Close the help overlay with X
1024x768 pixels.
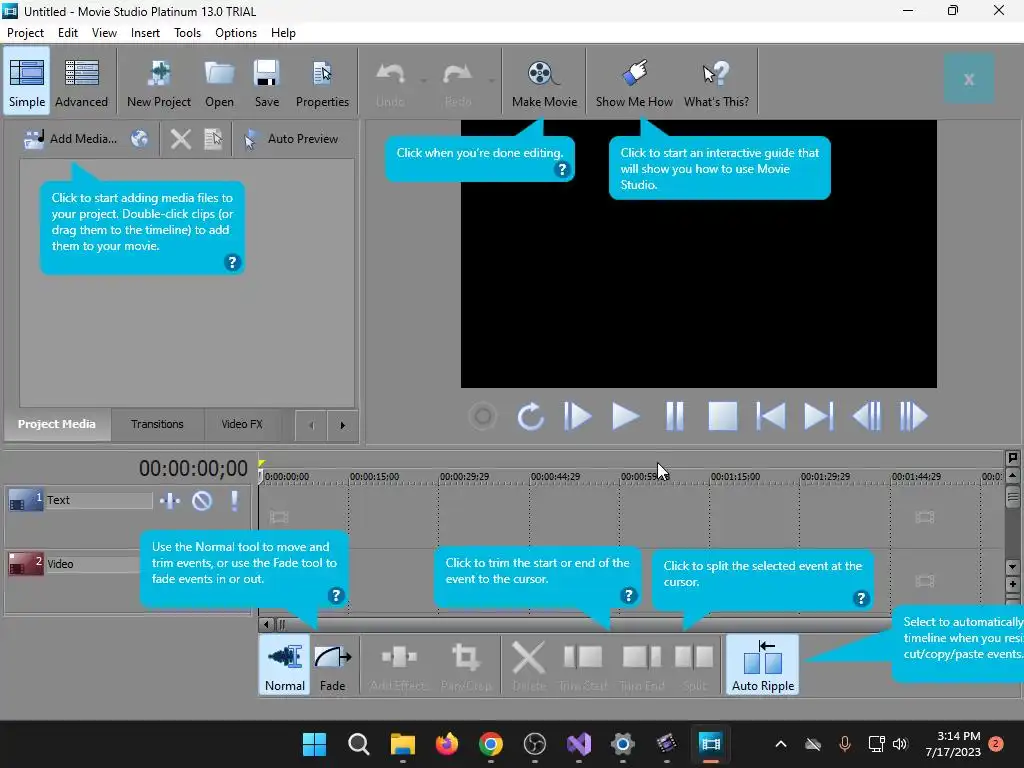point(969,79)
